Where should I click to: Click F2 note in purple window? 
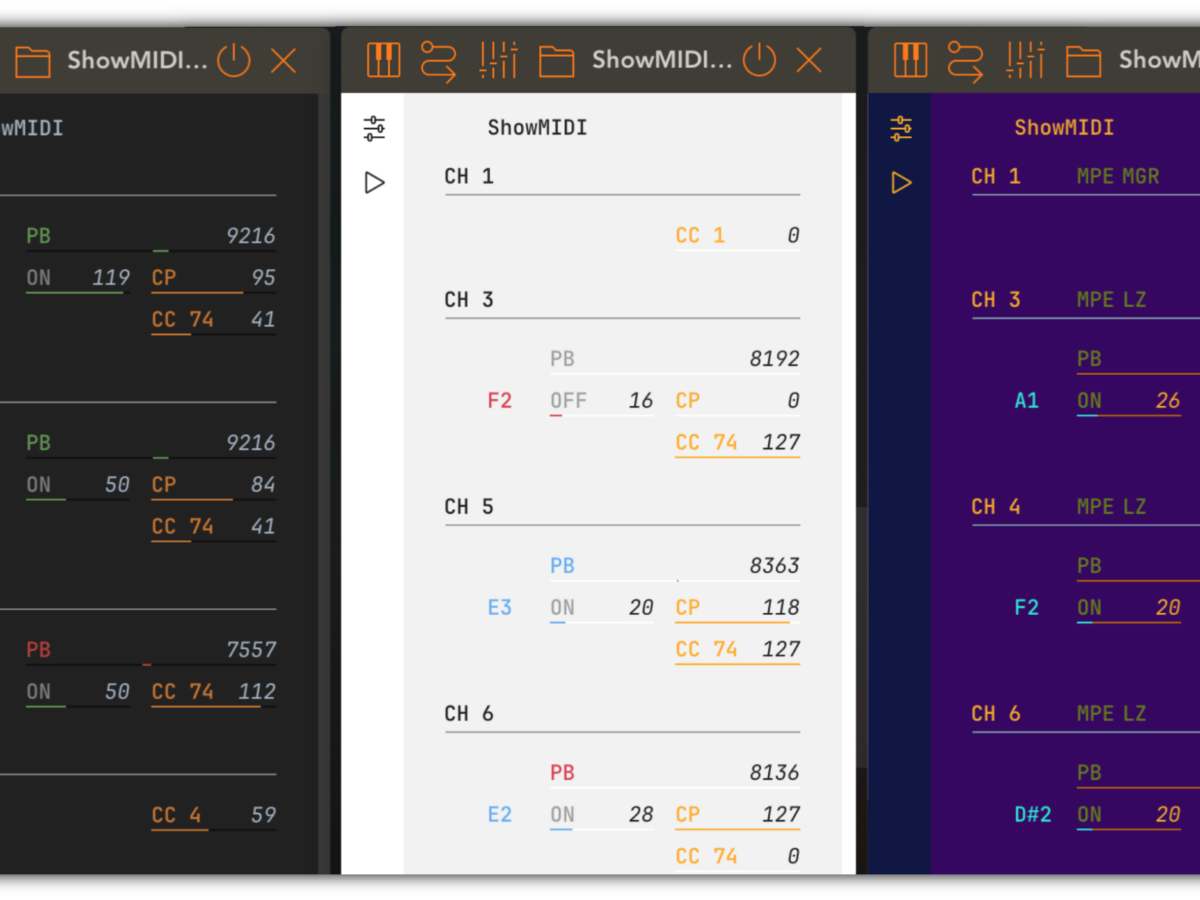1027,608
